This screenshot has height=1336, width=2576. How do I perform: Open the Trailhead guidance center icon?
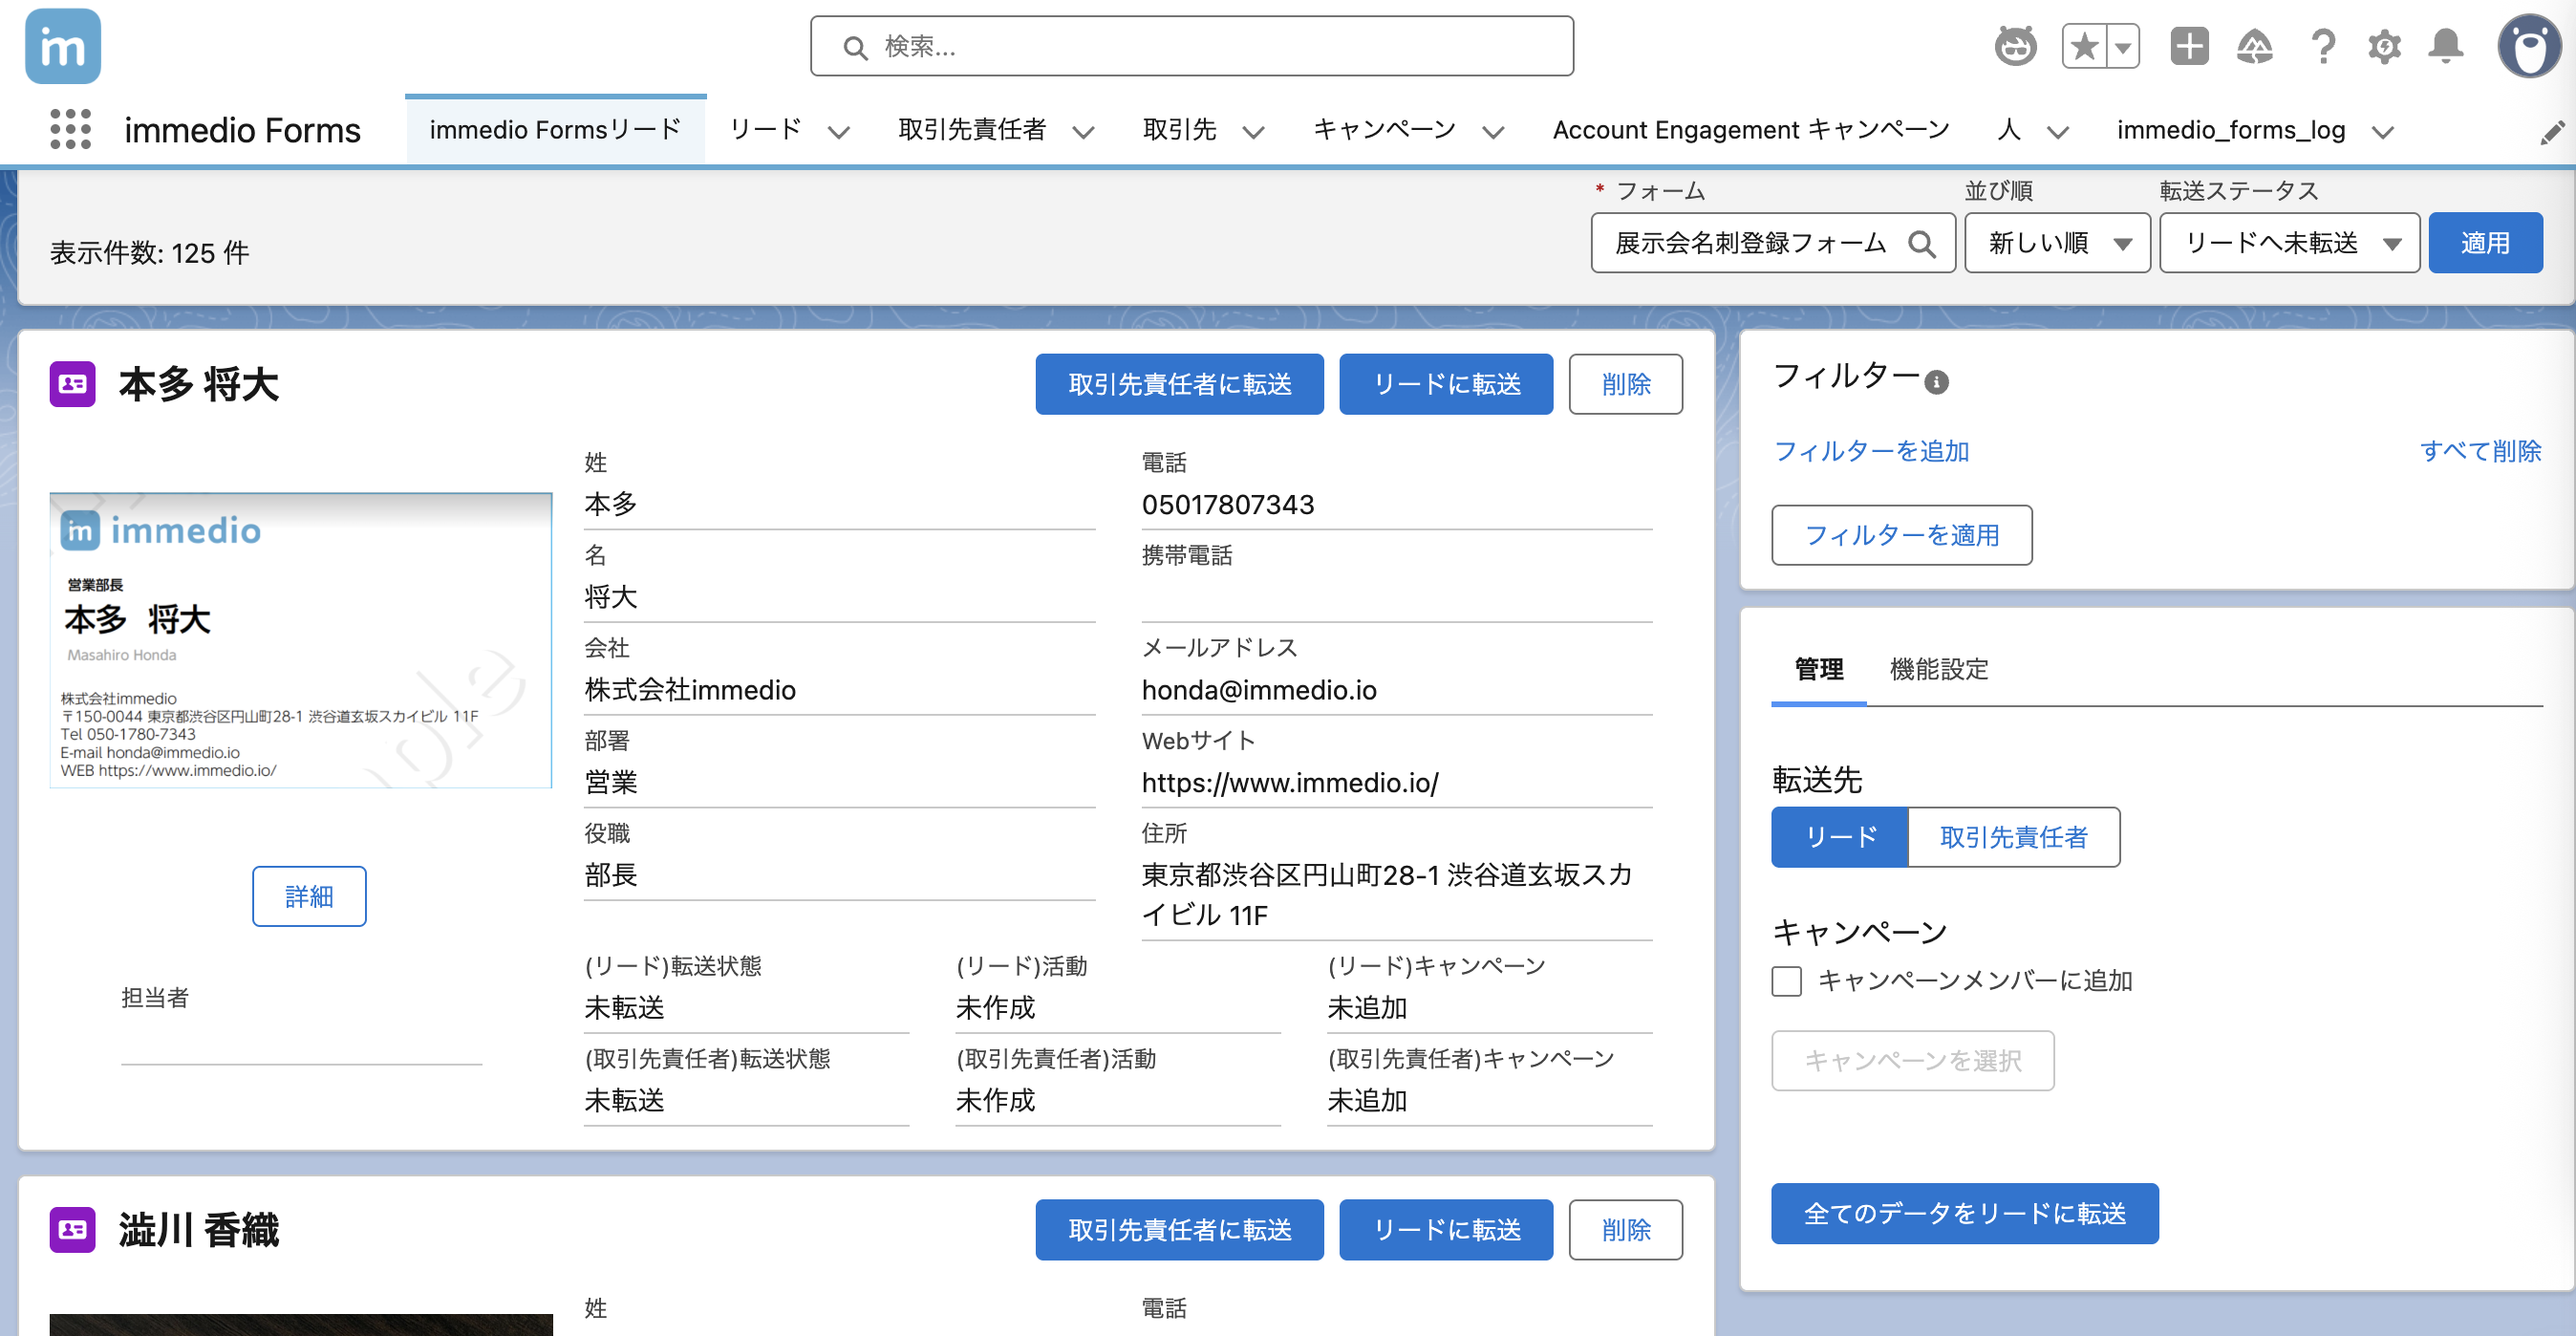click(2254, 46)
